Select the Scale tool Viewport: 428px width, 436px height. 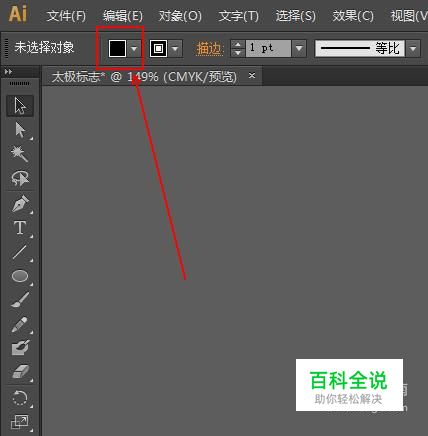pos(20,422)
